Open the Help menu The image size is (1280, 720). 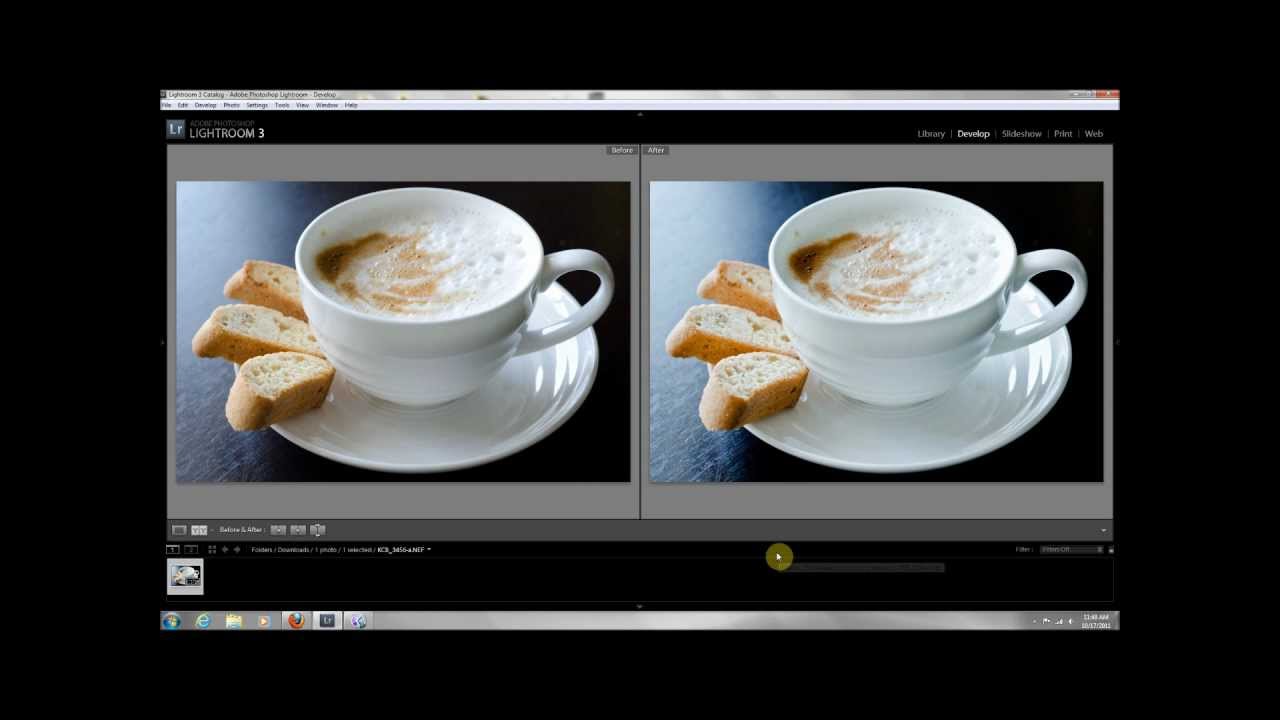click(351, 105)
